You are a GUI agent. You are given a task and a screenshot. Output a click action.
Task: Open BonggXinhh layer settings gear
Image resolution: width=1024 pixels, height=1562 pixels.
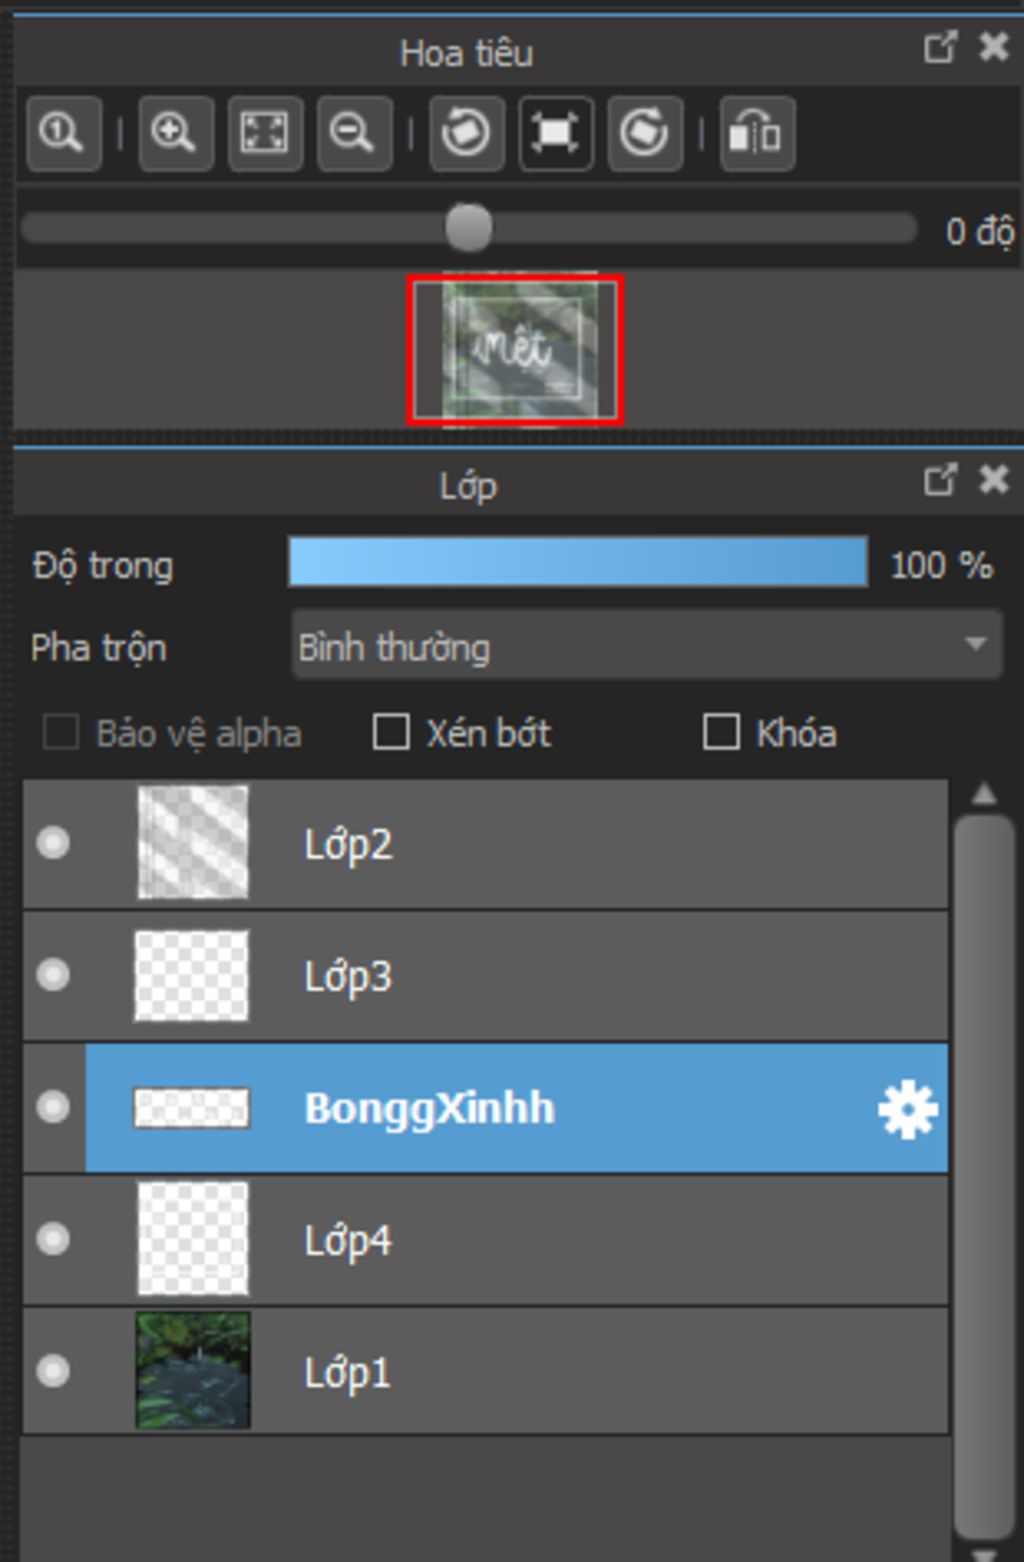(x=907, y=1109)
